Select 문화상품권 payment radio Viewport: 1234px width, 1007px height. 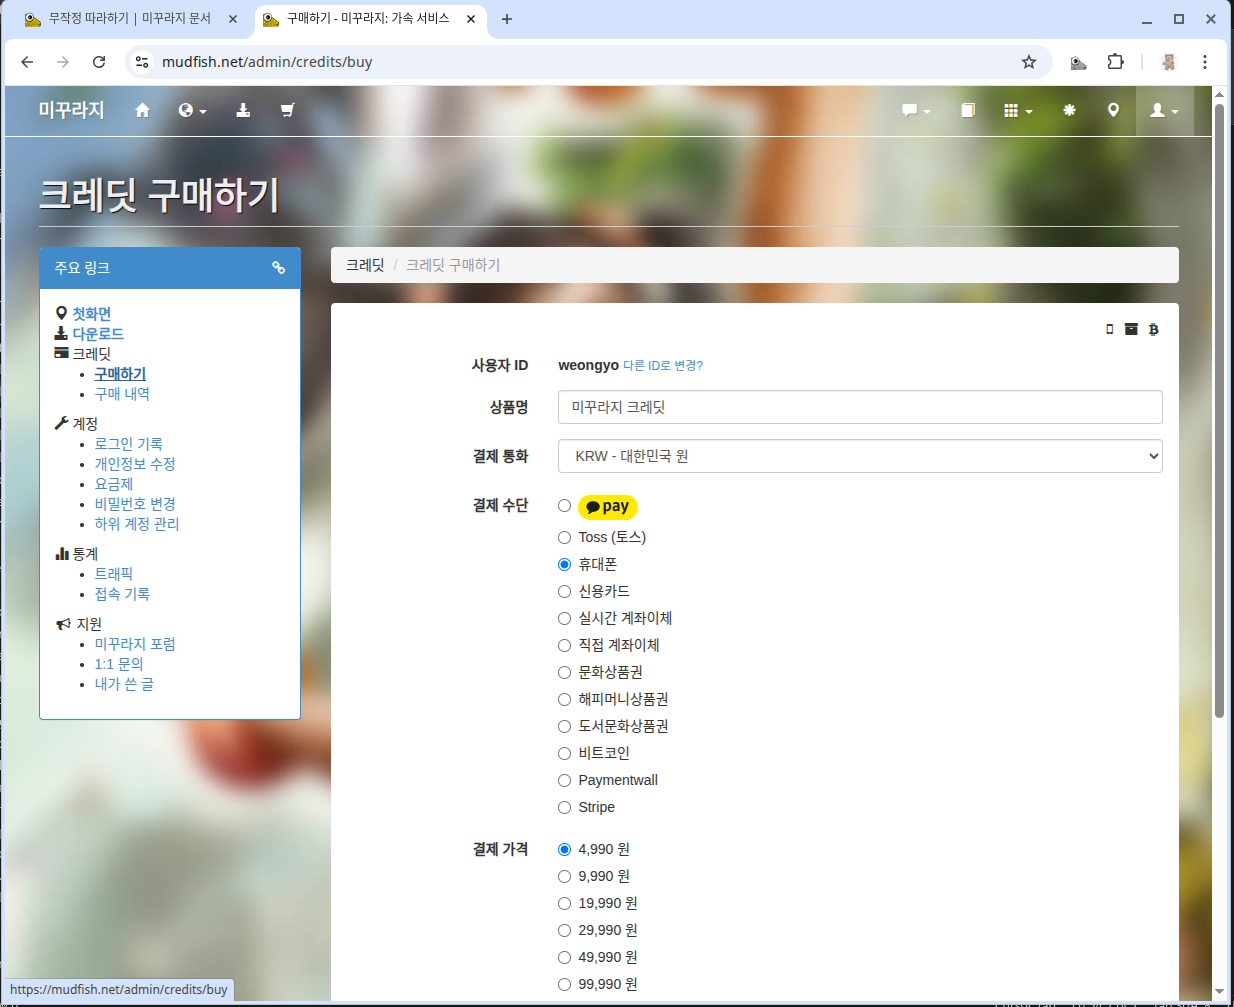coord(564,672)
